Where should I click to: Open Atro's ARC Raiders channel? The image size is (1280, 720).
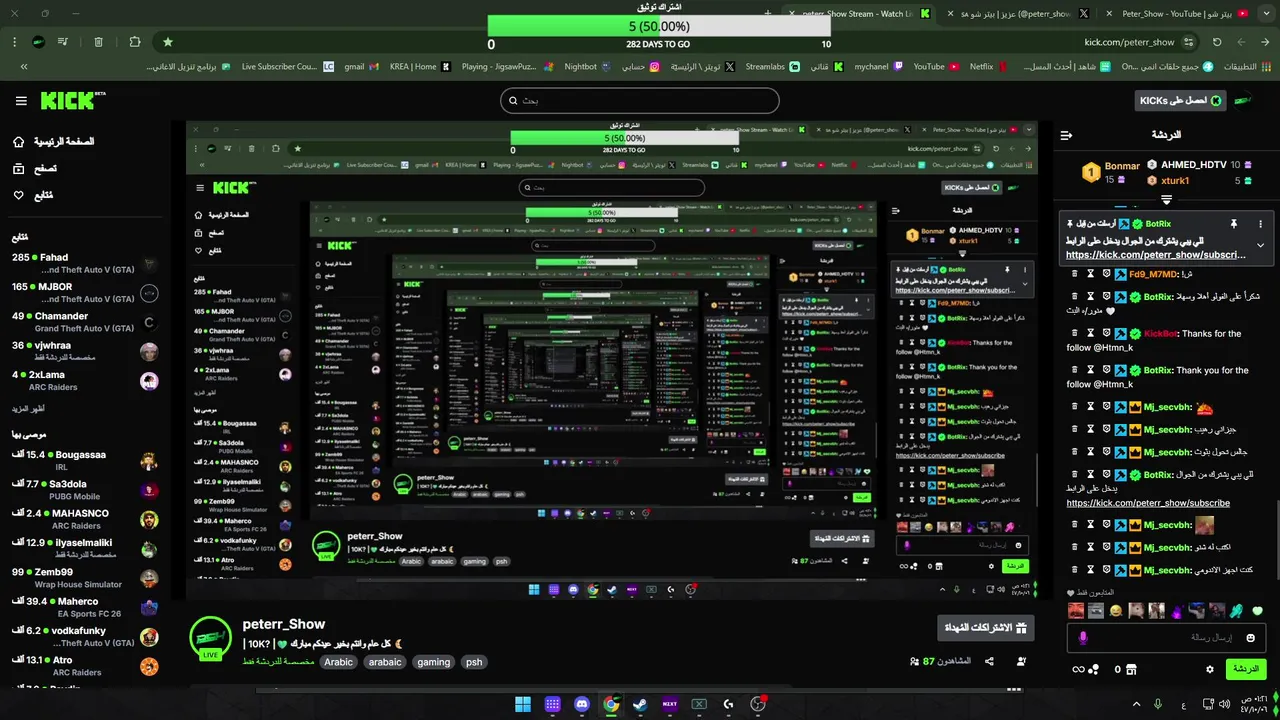pyautogui.click(x=85, y=665)
